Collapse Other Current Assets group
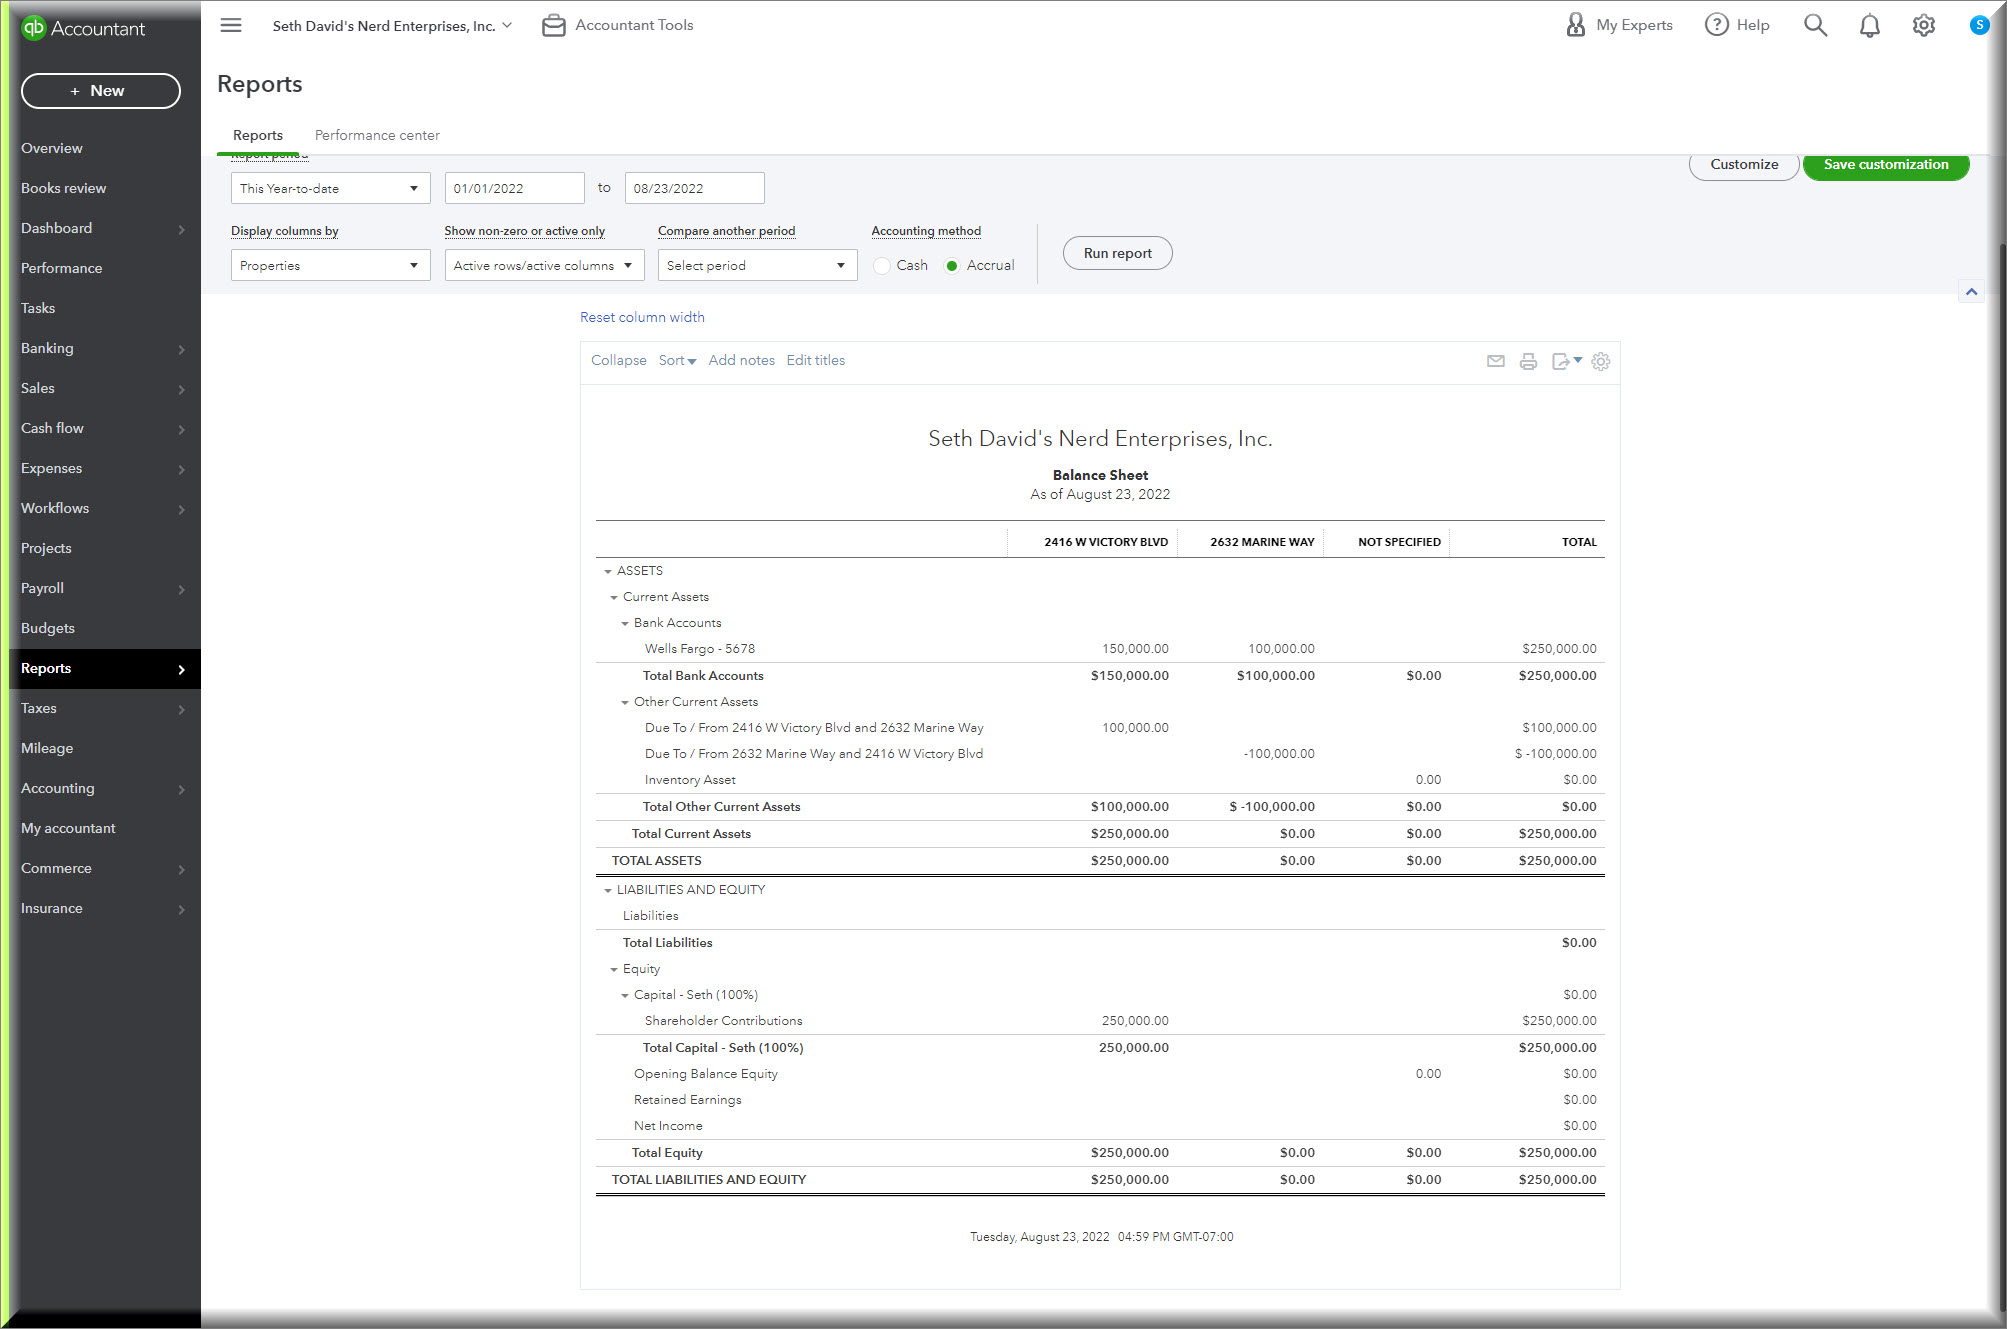This screenshot has width=2007, height=1329. [x=625, y=702]
